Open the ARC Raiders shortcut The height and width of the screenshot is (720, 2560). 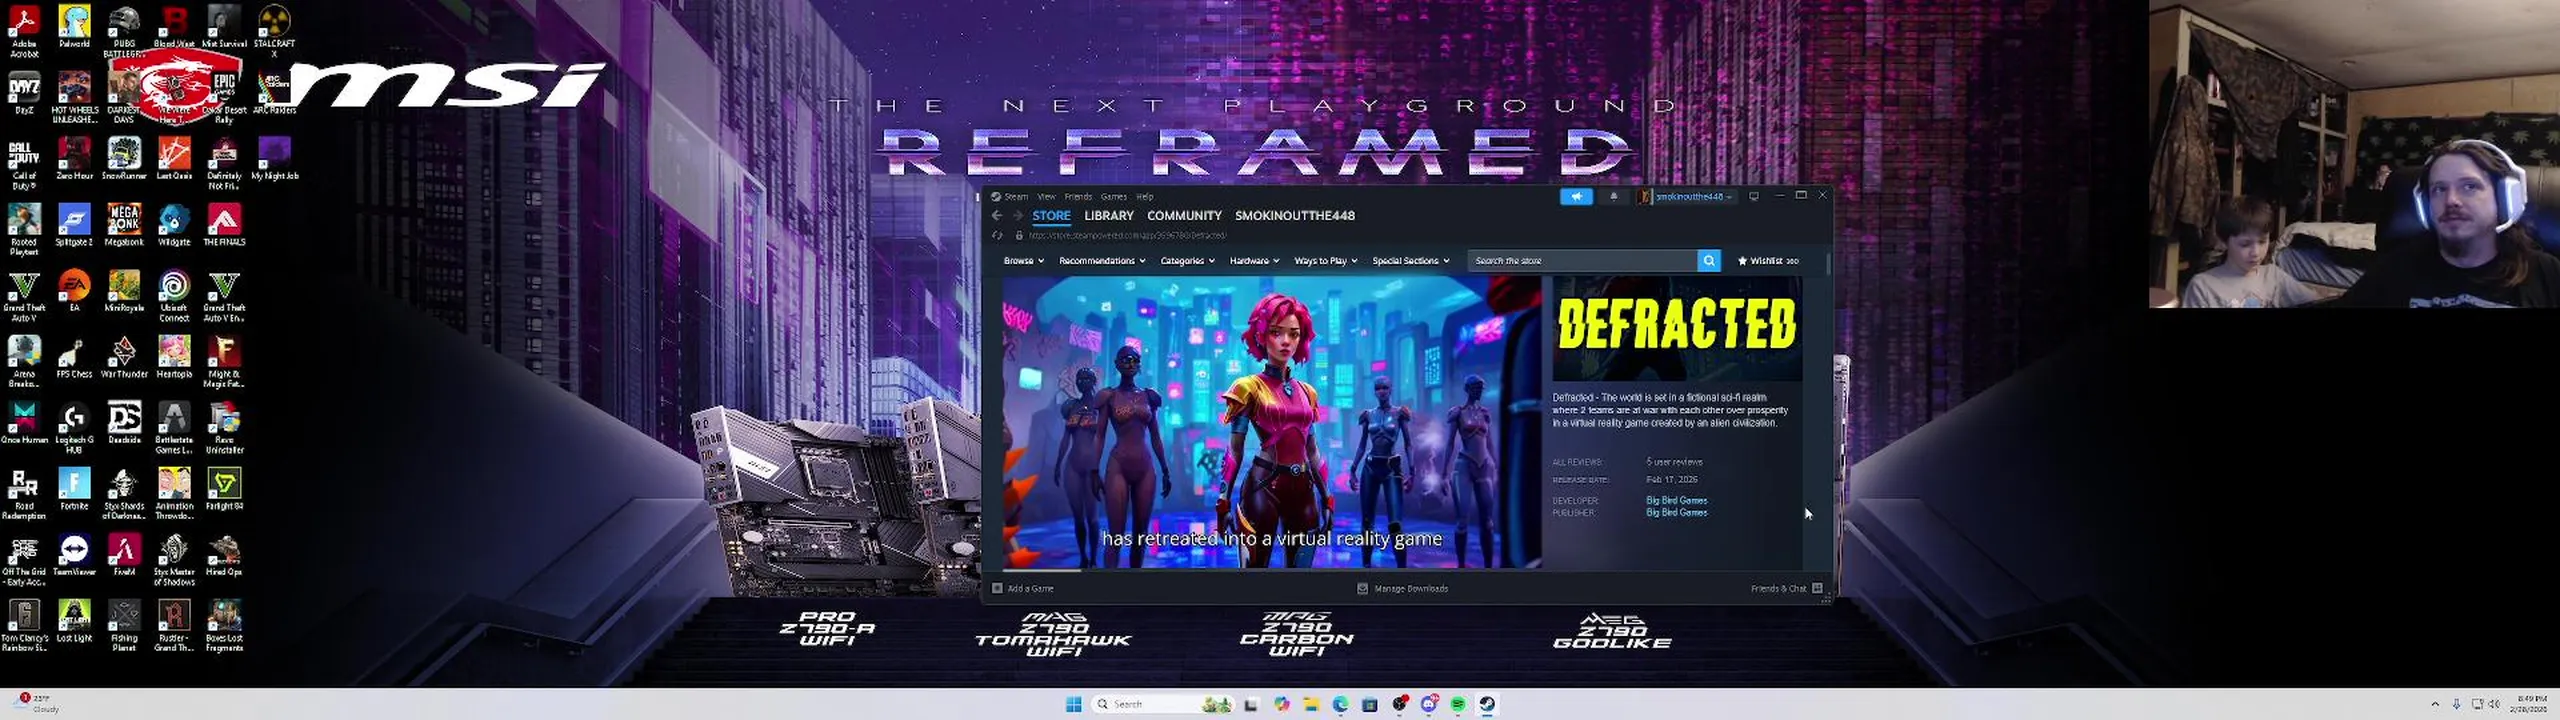[274, 93]
